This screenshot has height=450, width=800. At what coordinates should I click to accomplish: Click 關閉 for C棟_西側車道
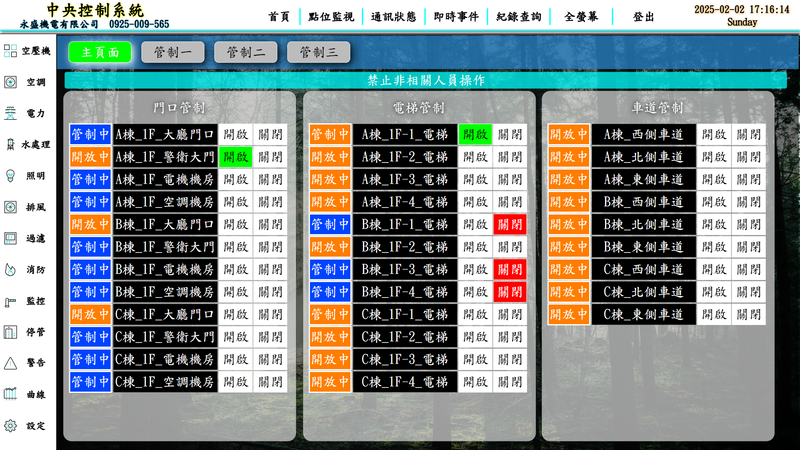(x=748, y=269)
